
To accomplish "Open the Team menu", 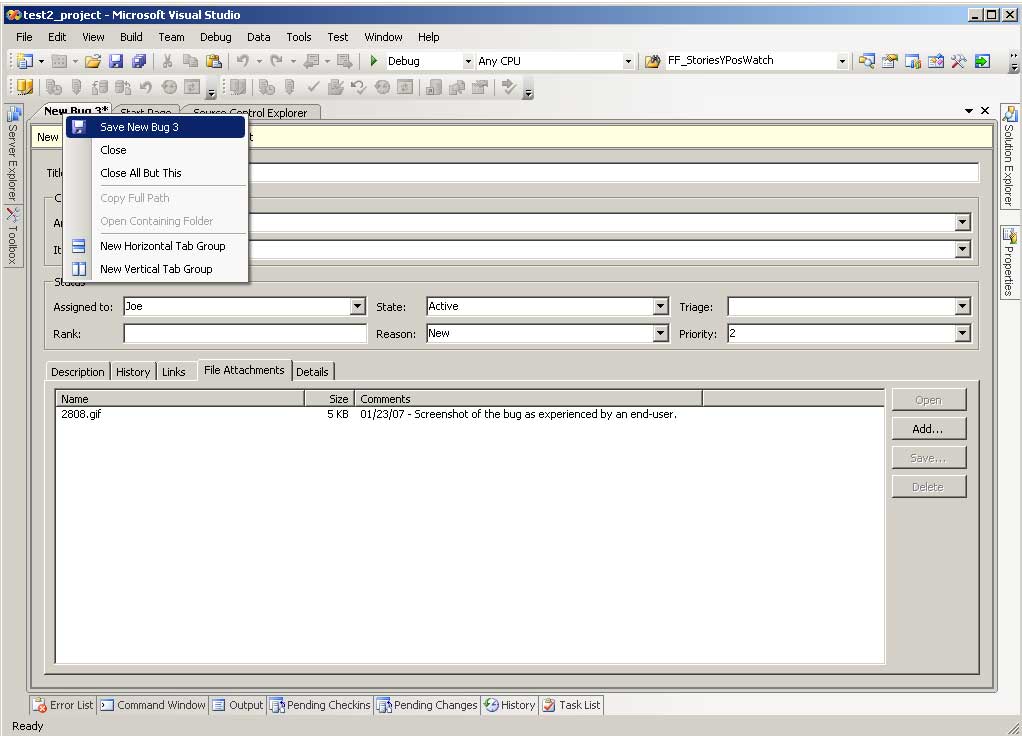I will tap(171, 37).
